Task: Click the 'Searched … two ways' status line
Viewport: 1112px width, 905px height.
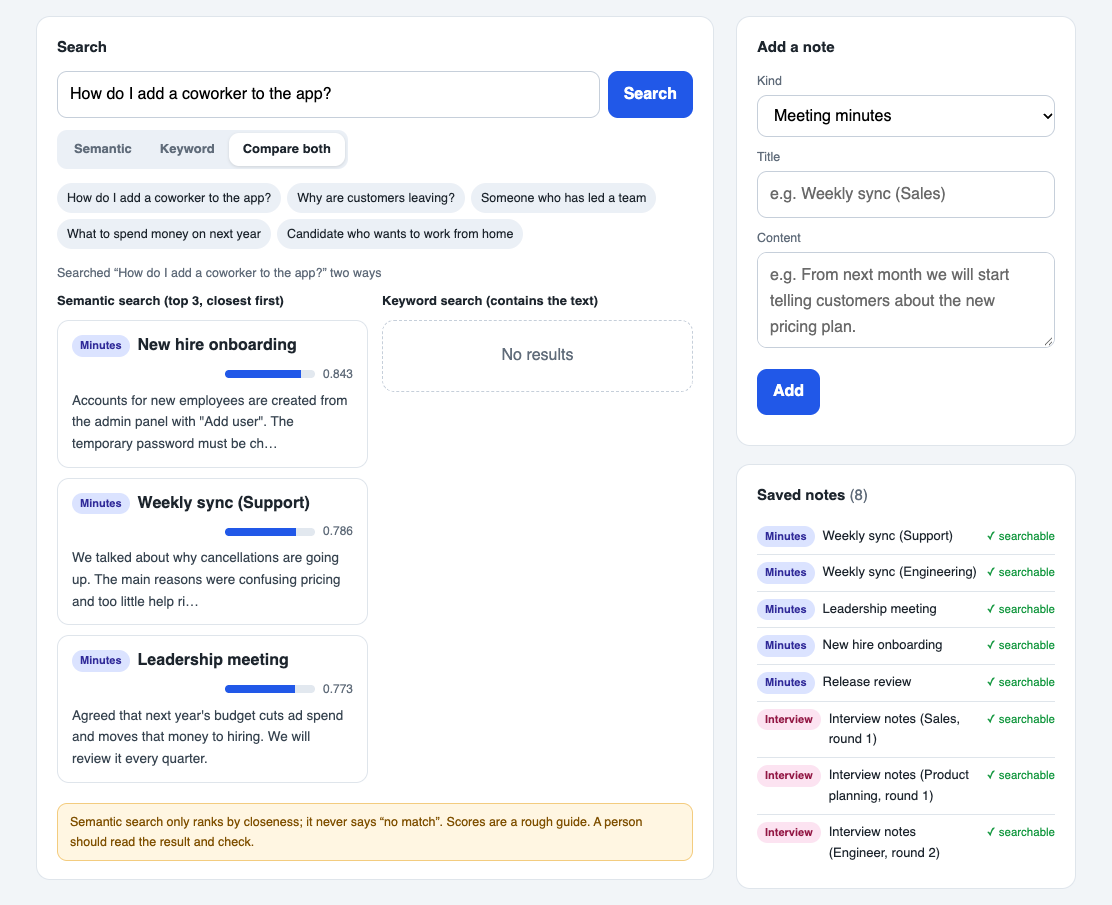Action: tap(219, 273)
